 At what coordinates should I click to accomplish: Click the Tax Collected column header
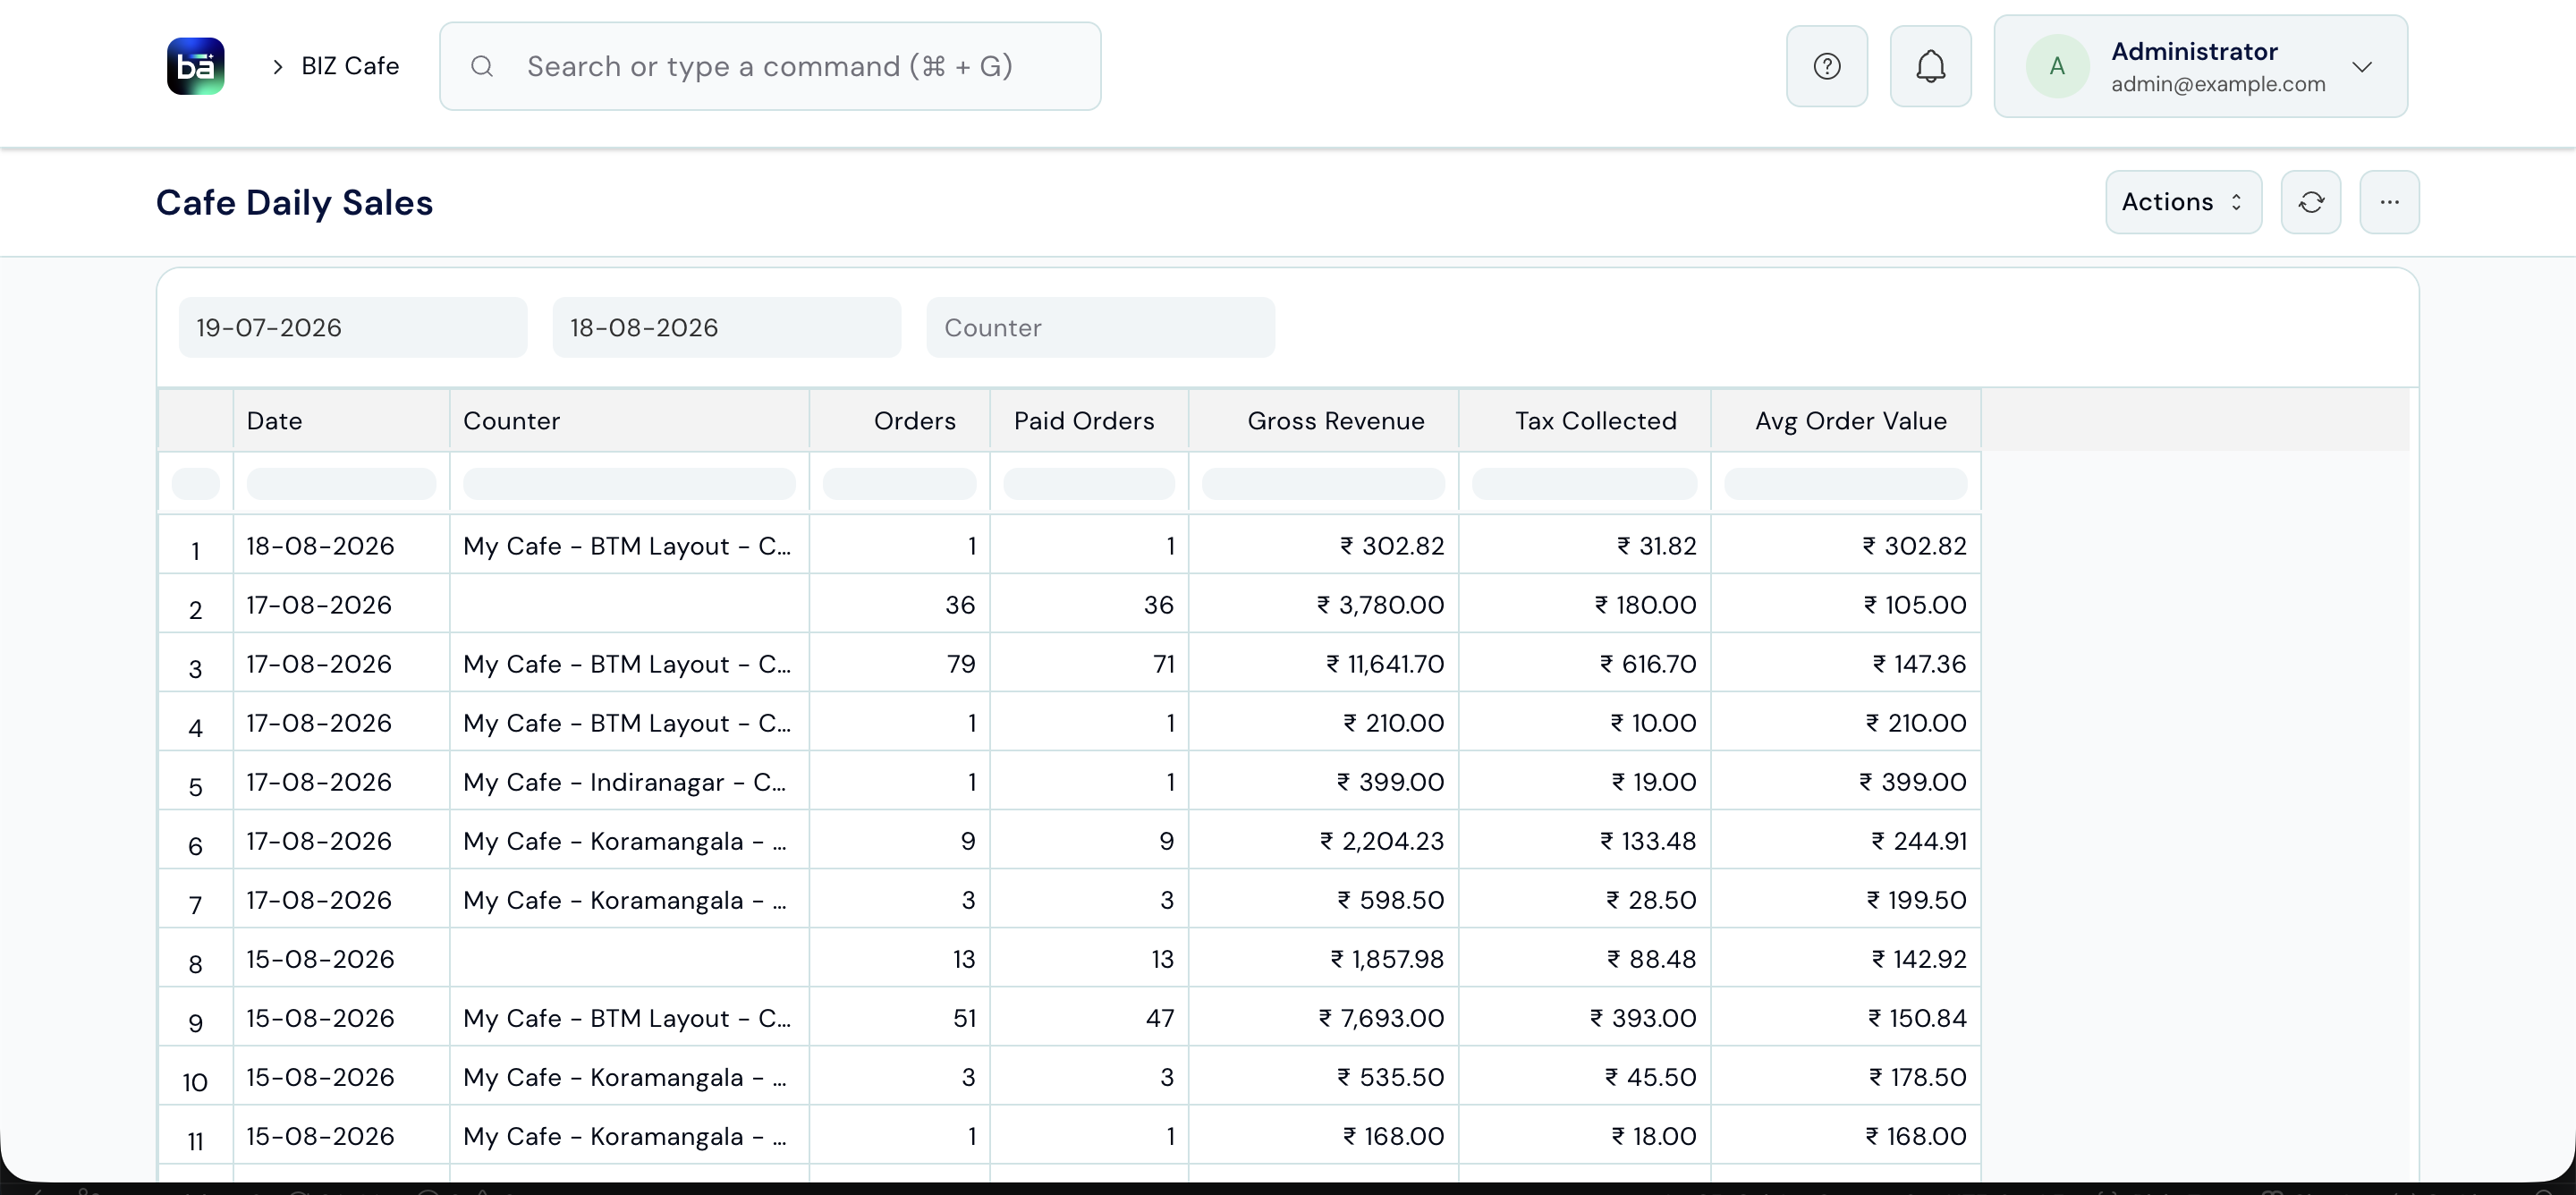1584,421
